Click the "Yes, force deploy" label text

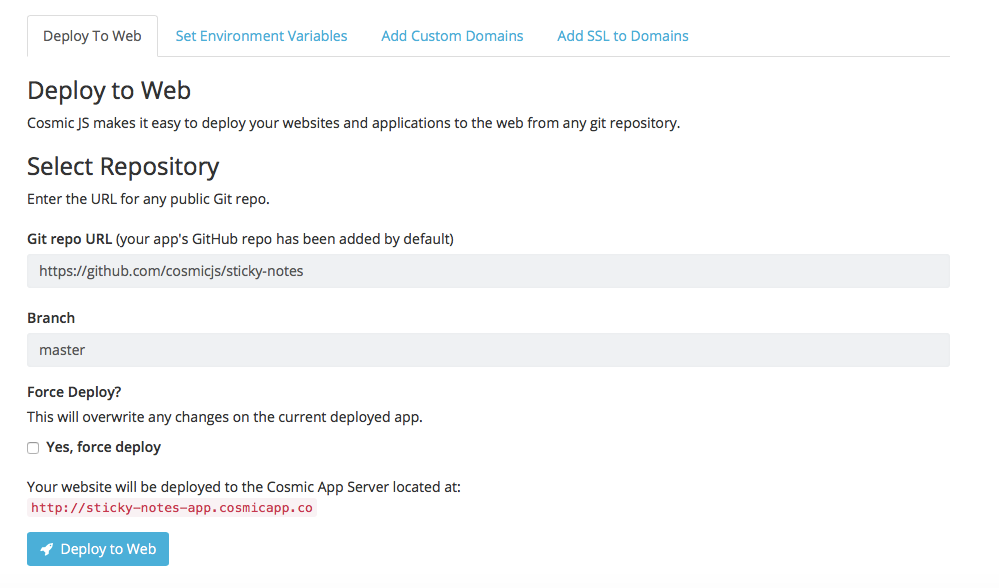coord(103,447)
